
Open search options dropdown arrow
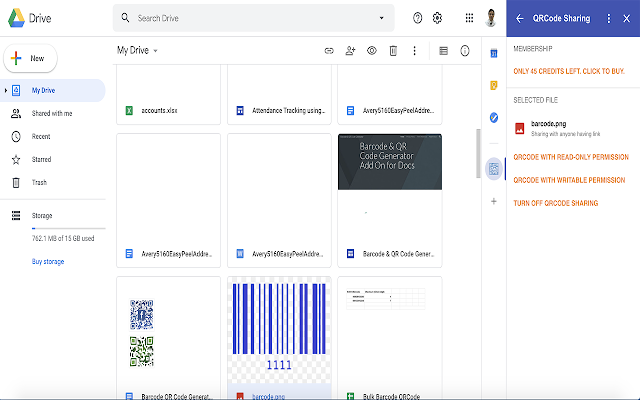tap(381, 18)
